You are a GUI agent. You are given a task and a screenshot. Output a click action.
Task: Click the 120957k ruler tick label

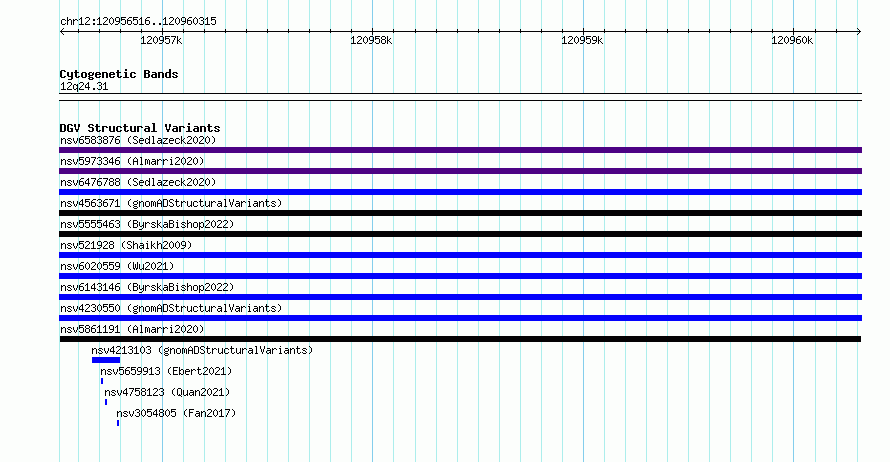[x=161, y=40]
